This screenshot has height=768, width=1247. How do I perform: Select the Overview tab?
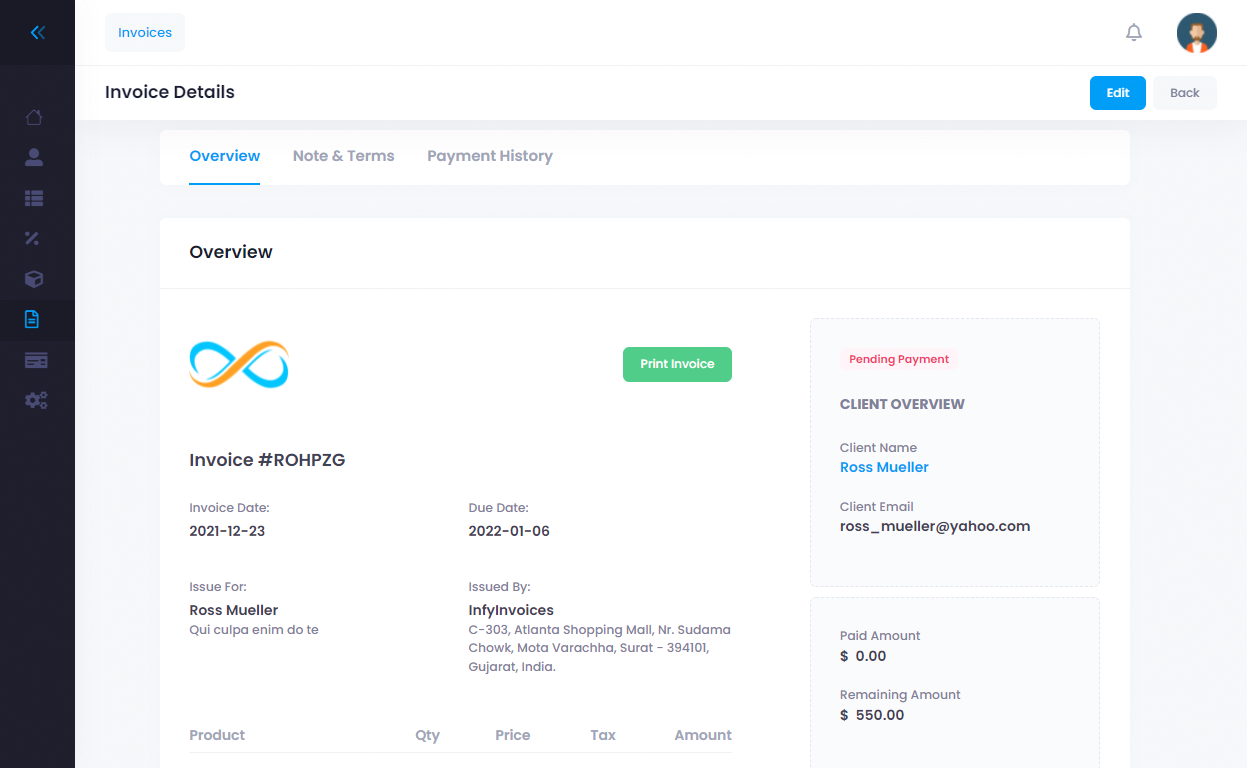click(224, 156)
